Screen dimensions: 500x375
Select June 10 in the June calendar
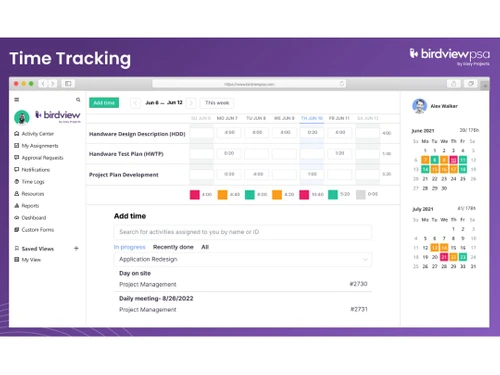coord(453,160)
